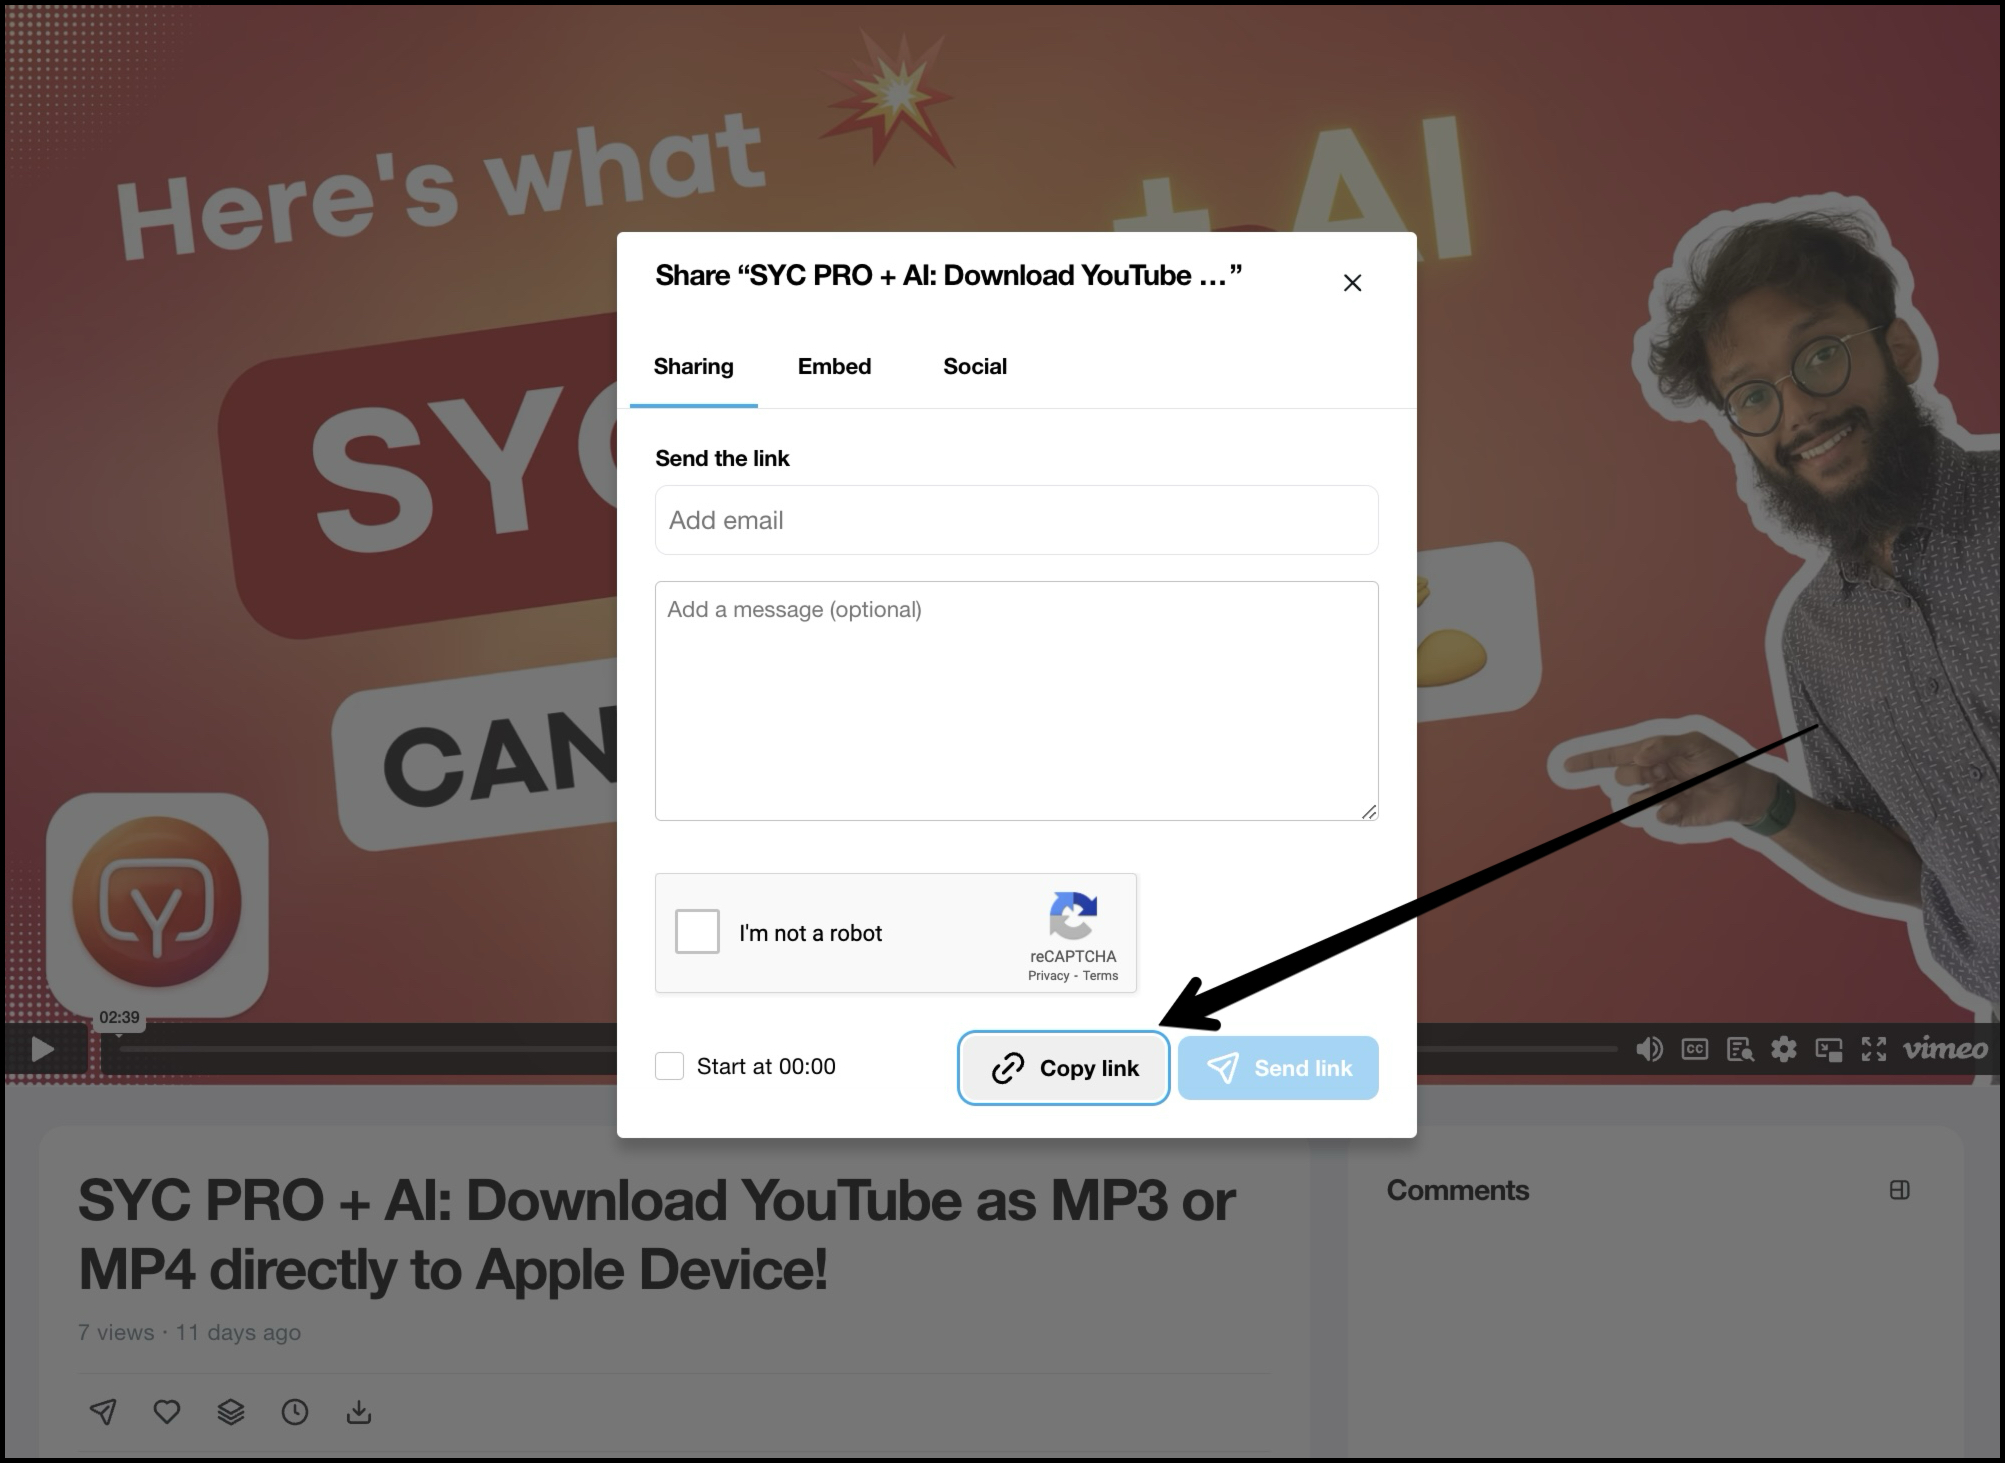Switch to the Social tab
The image size is (2005, 1463).
click(974, 366)
